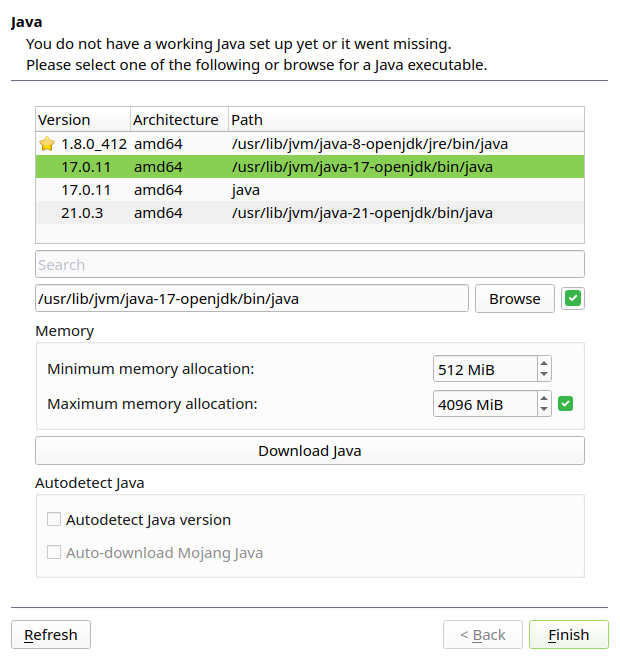
Task: Select the 17.0.11 row with path java
Action: 309,190
